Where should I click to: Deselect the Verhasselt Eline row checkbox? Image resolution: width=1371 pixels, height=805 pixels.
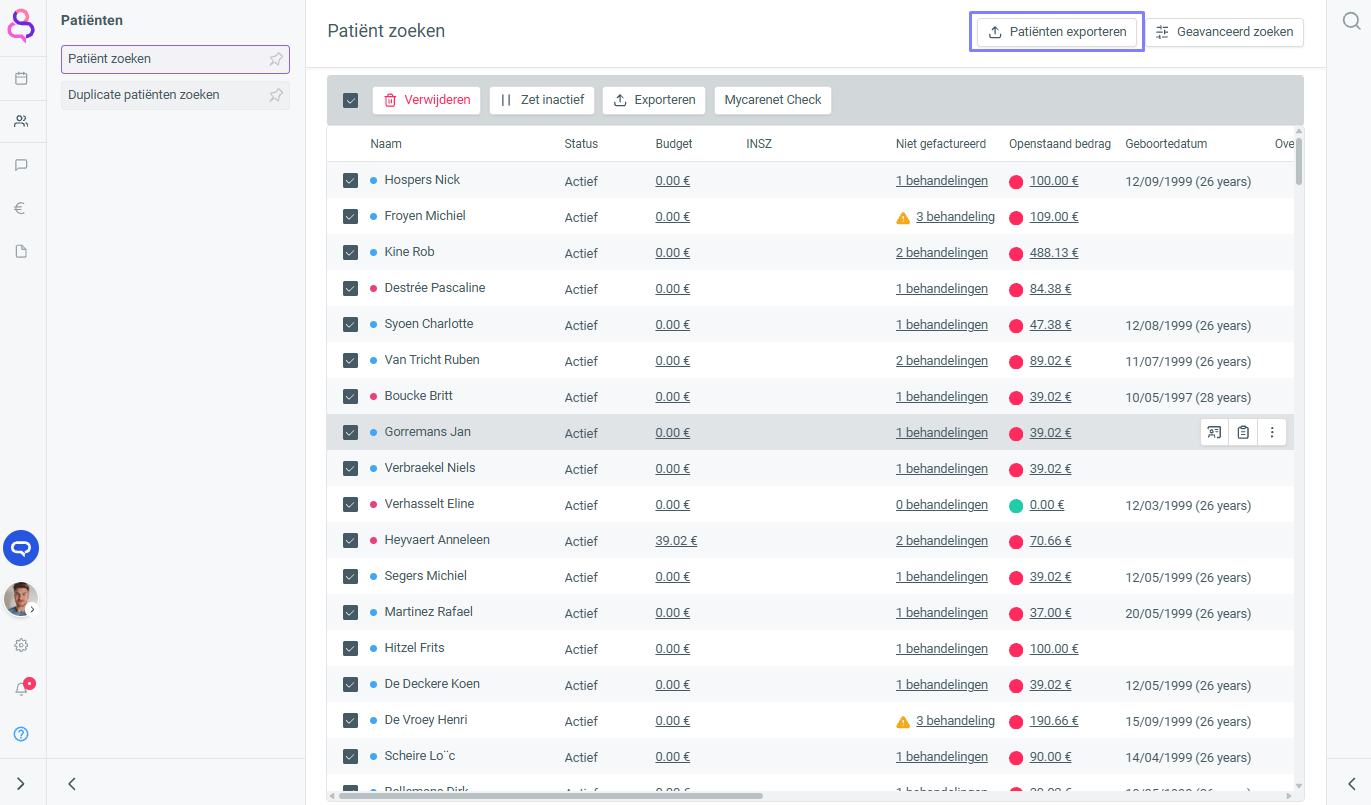[350, 505]
